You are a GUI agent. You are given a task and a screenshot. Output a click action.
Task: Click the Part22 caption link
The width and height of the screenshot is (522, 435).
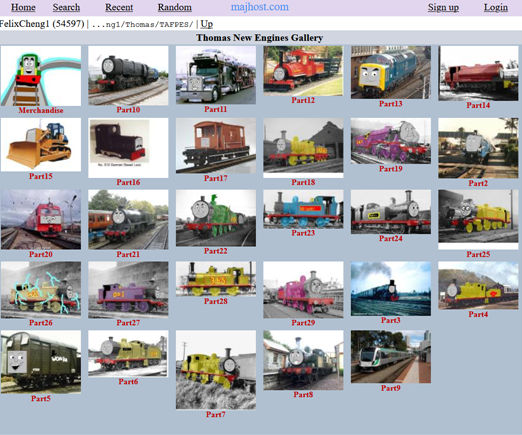point(216,251)
